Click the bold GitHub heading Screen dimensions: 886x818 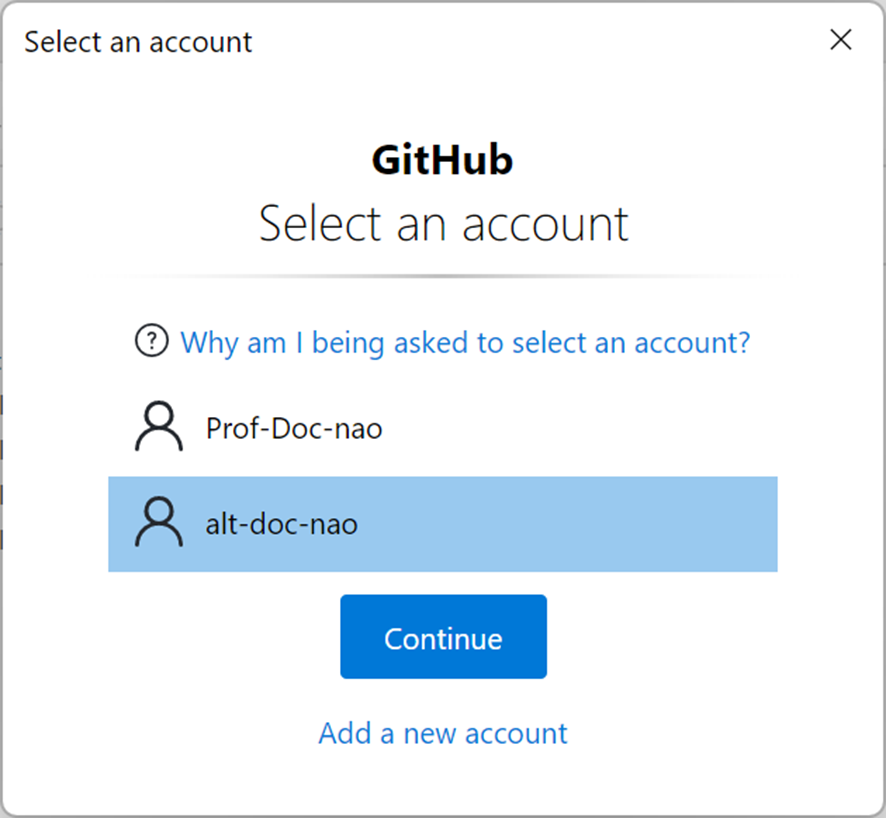coord(442,160)
